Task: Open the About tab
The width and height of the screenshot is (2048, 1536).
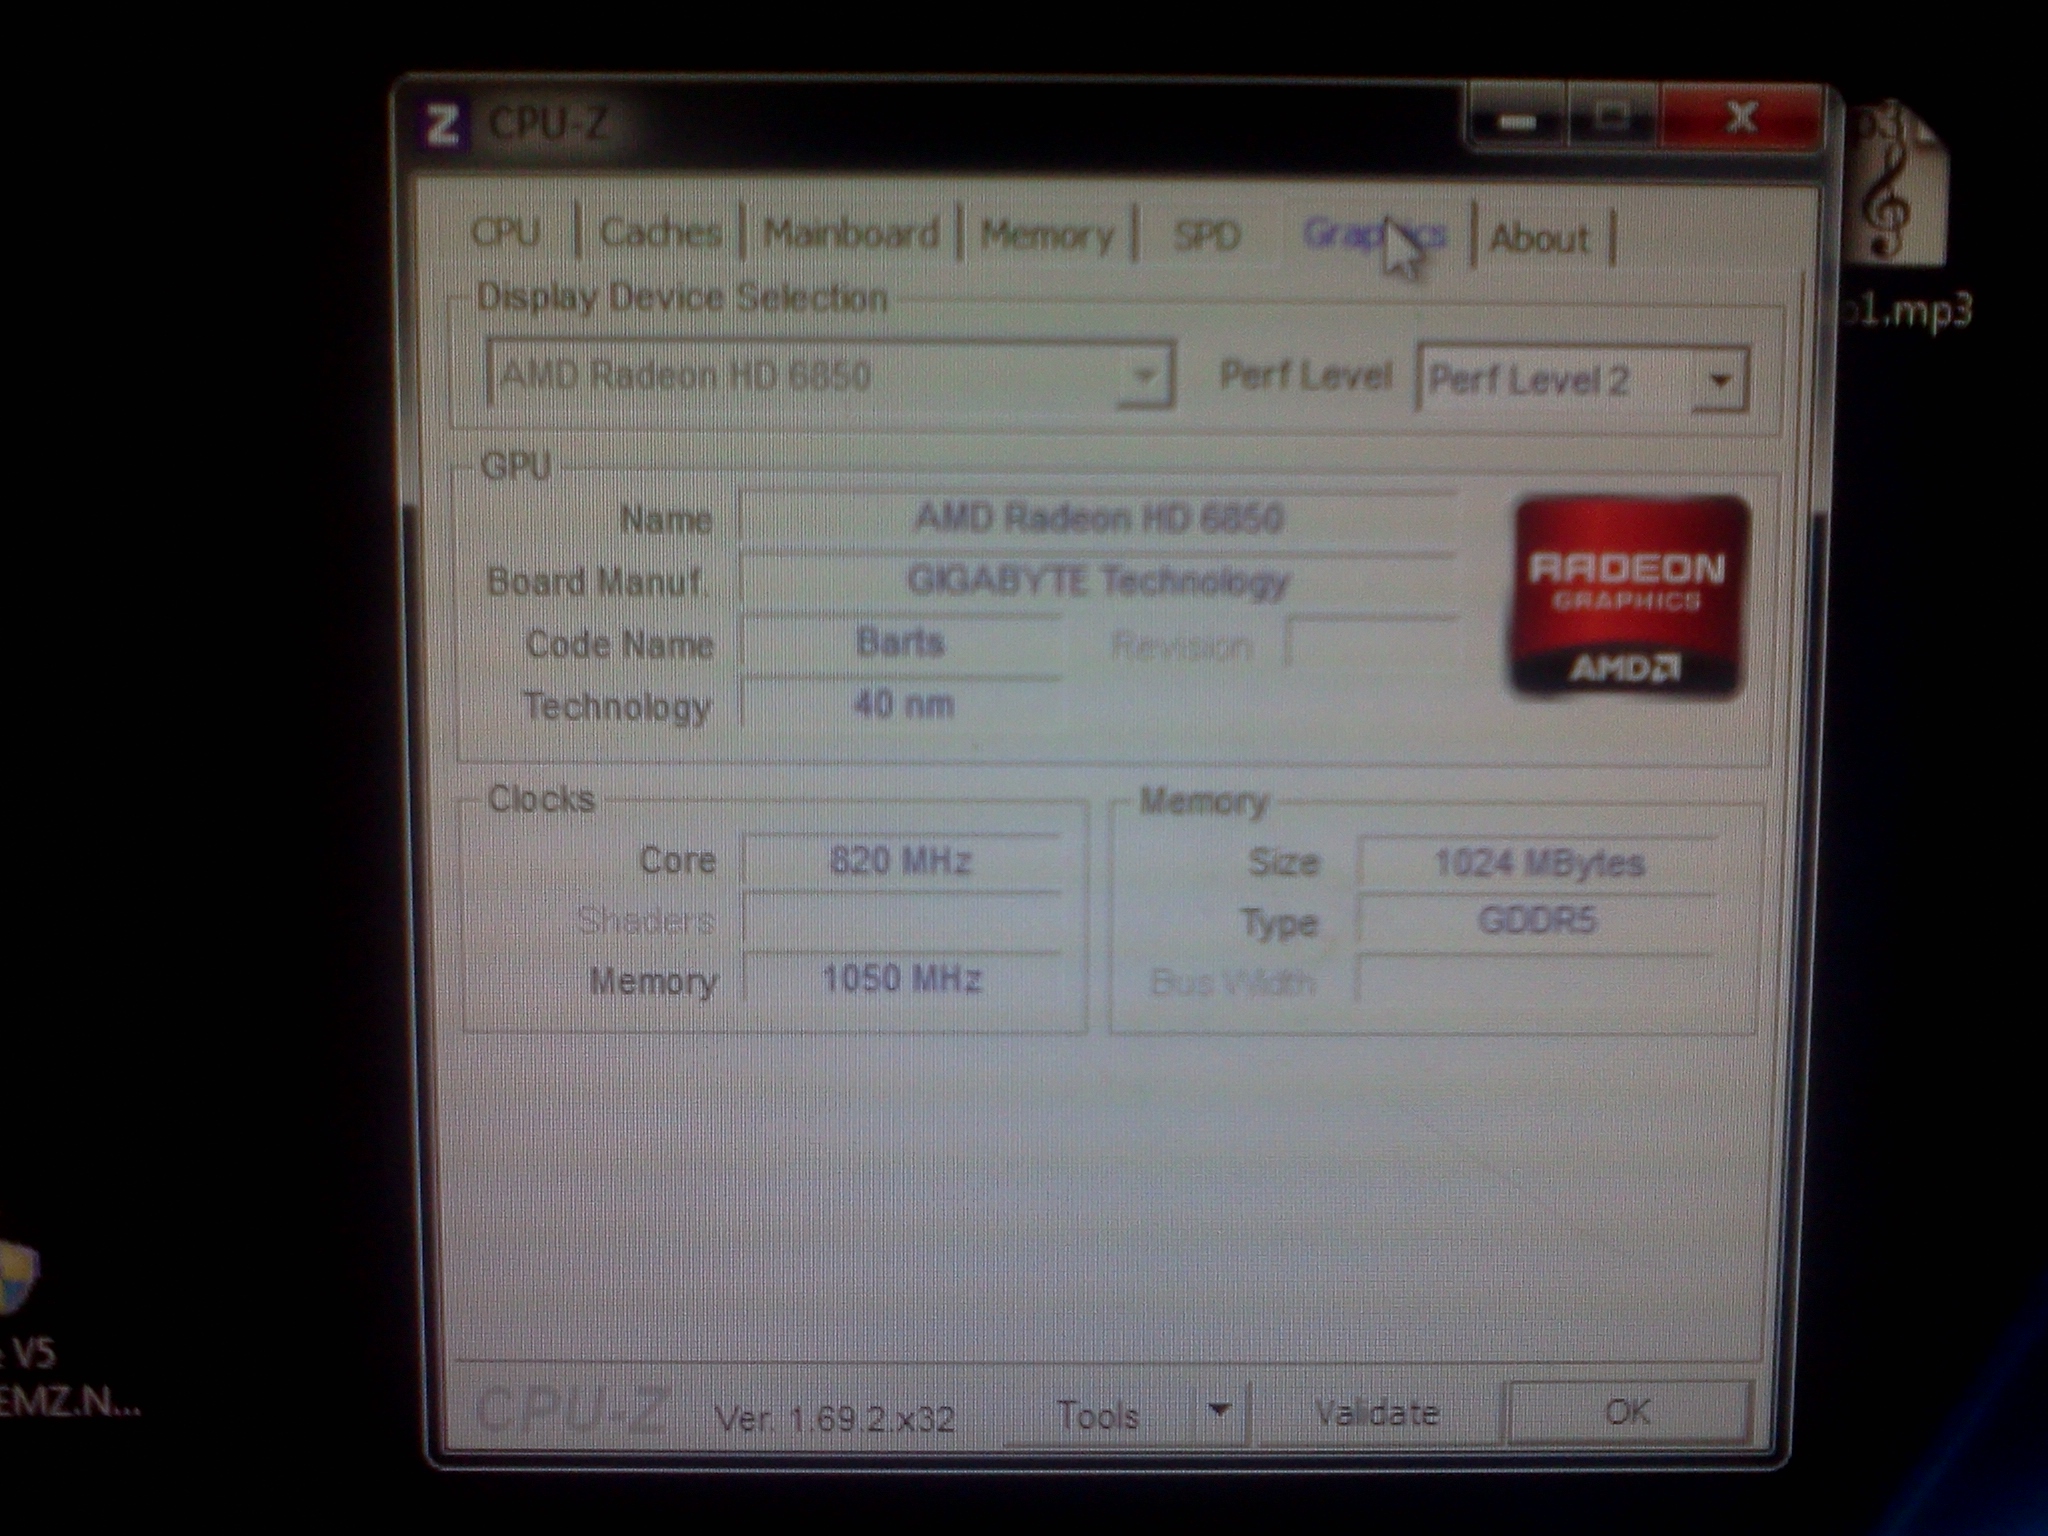Action: [x=1539, y=238]
